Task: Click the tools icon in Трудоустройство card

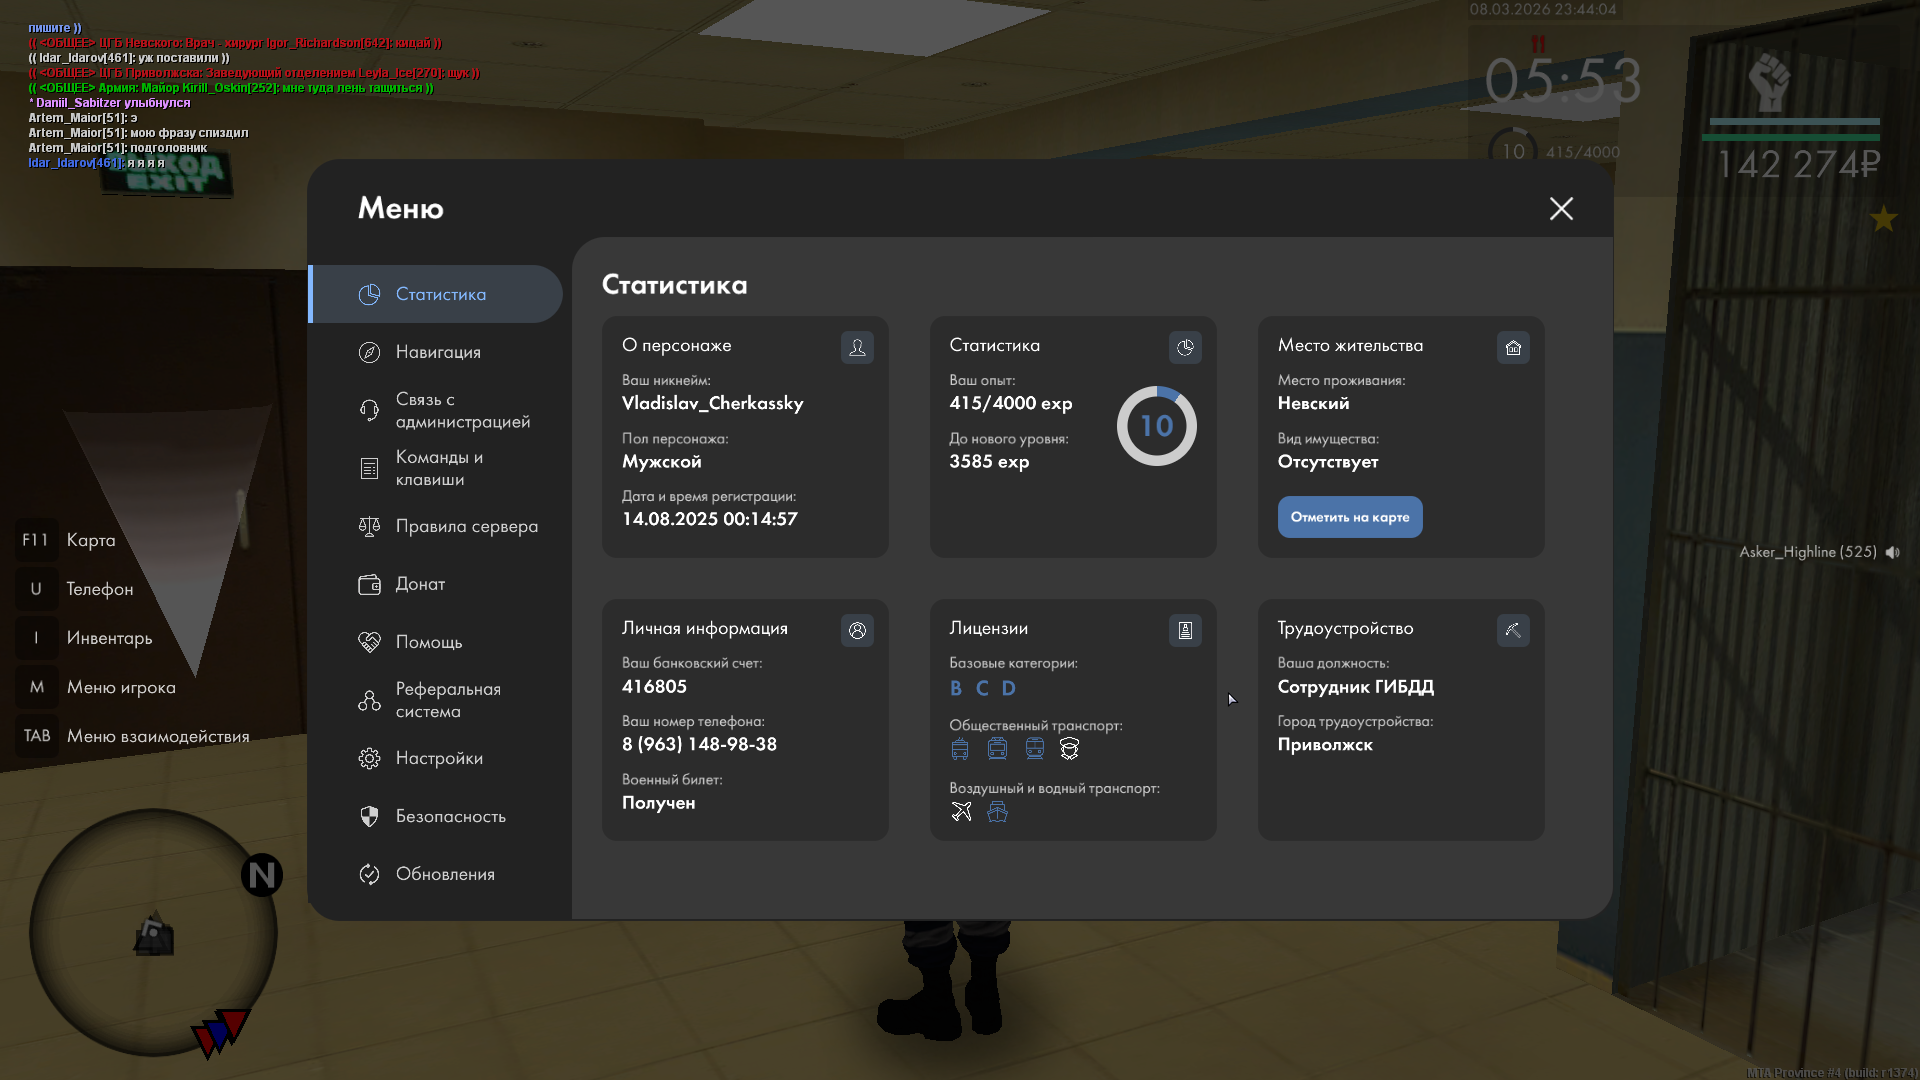Action: 1513,630
